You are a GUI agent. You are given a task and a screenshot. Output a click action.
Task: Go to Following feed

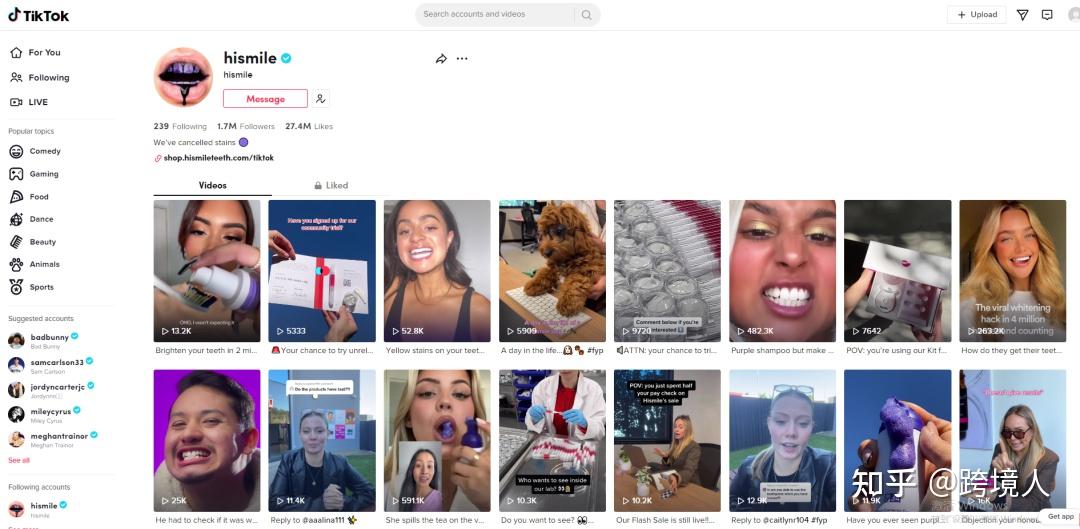(x=40, y=78)
